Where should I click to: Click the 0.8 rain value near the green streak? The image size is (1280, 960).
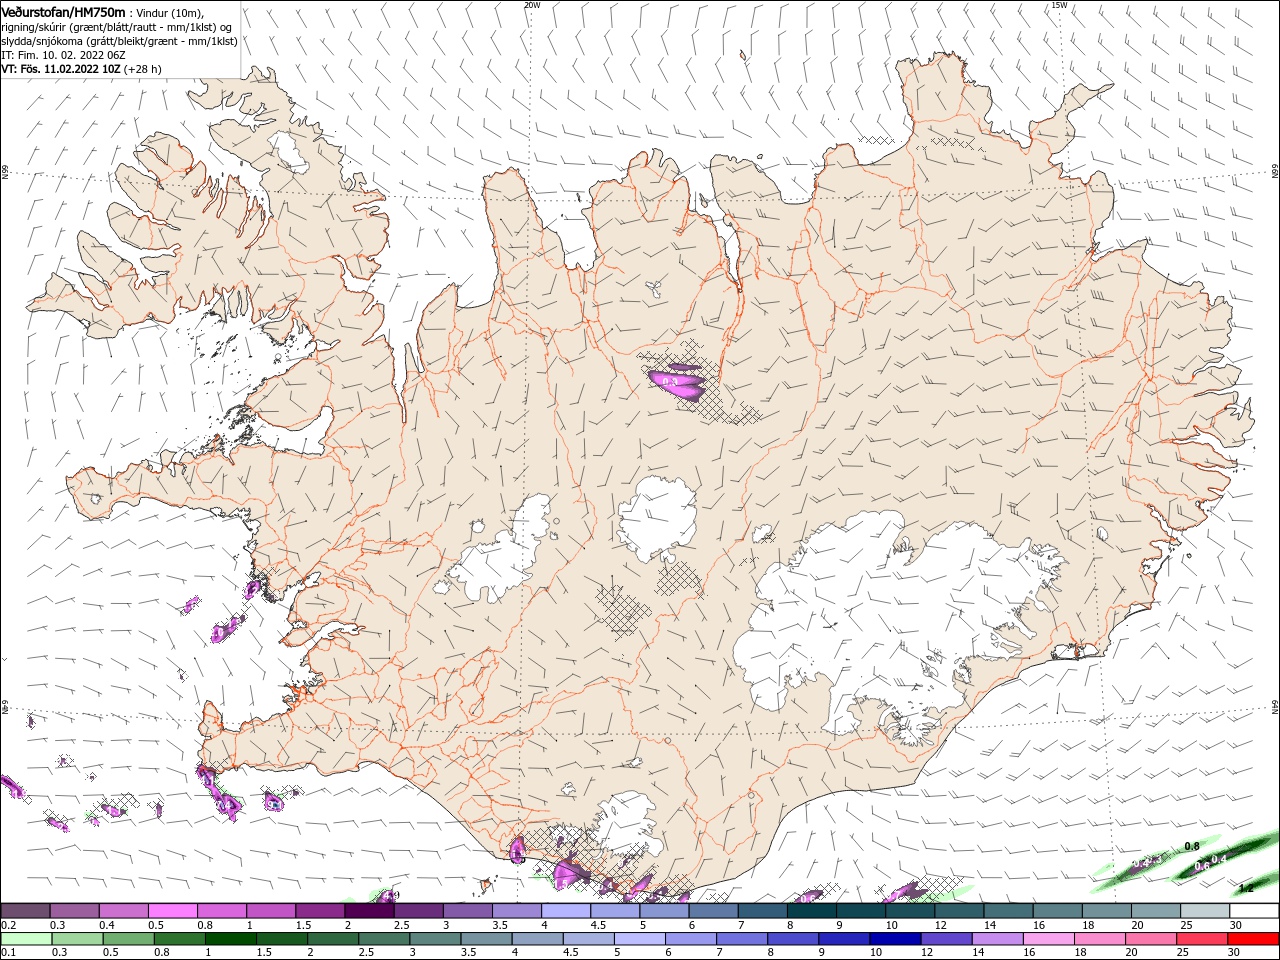tap(1192, 846)
